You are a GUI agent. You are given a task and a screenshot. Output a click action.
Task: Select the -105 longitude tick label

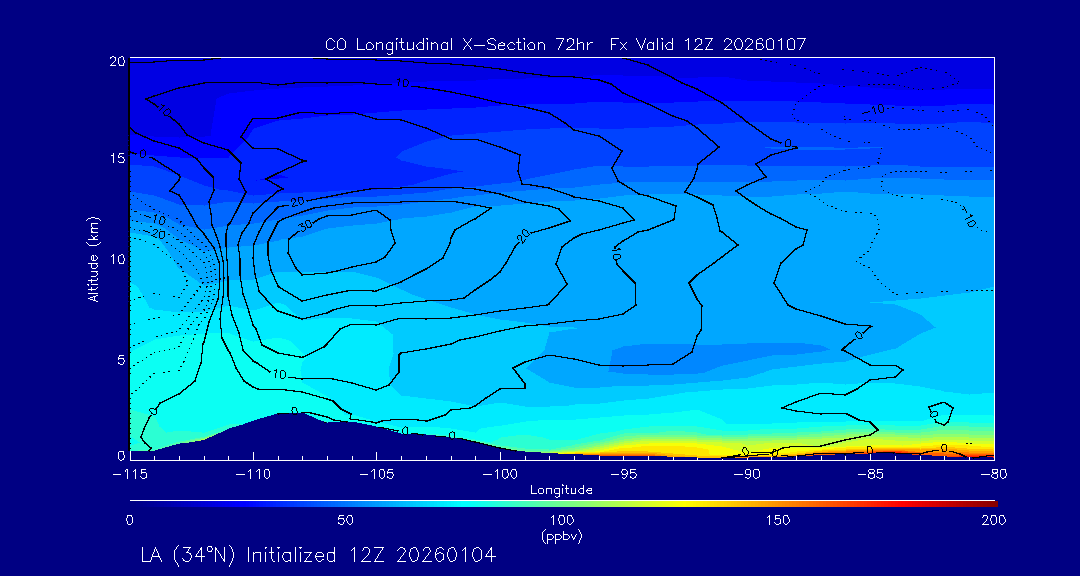tap(376, 474)
